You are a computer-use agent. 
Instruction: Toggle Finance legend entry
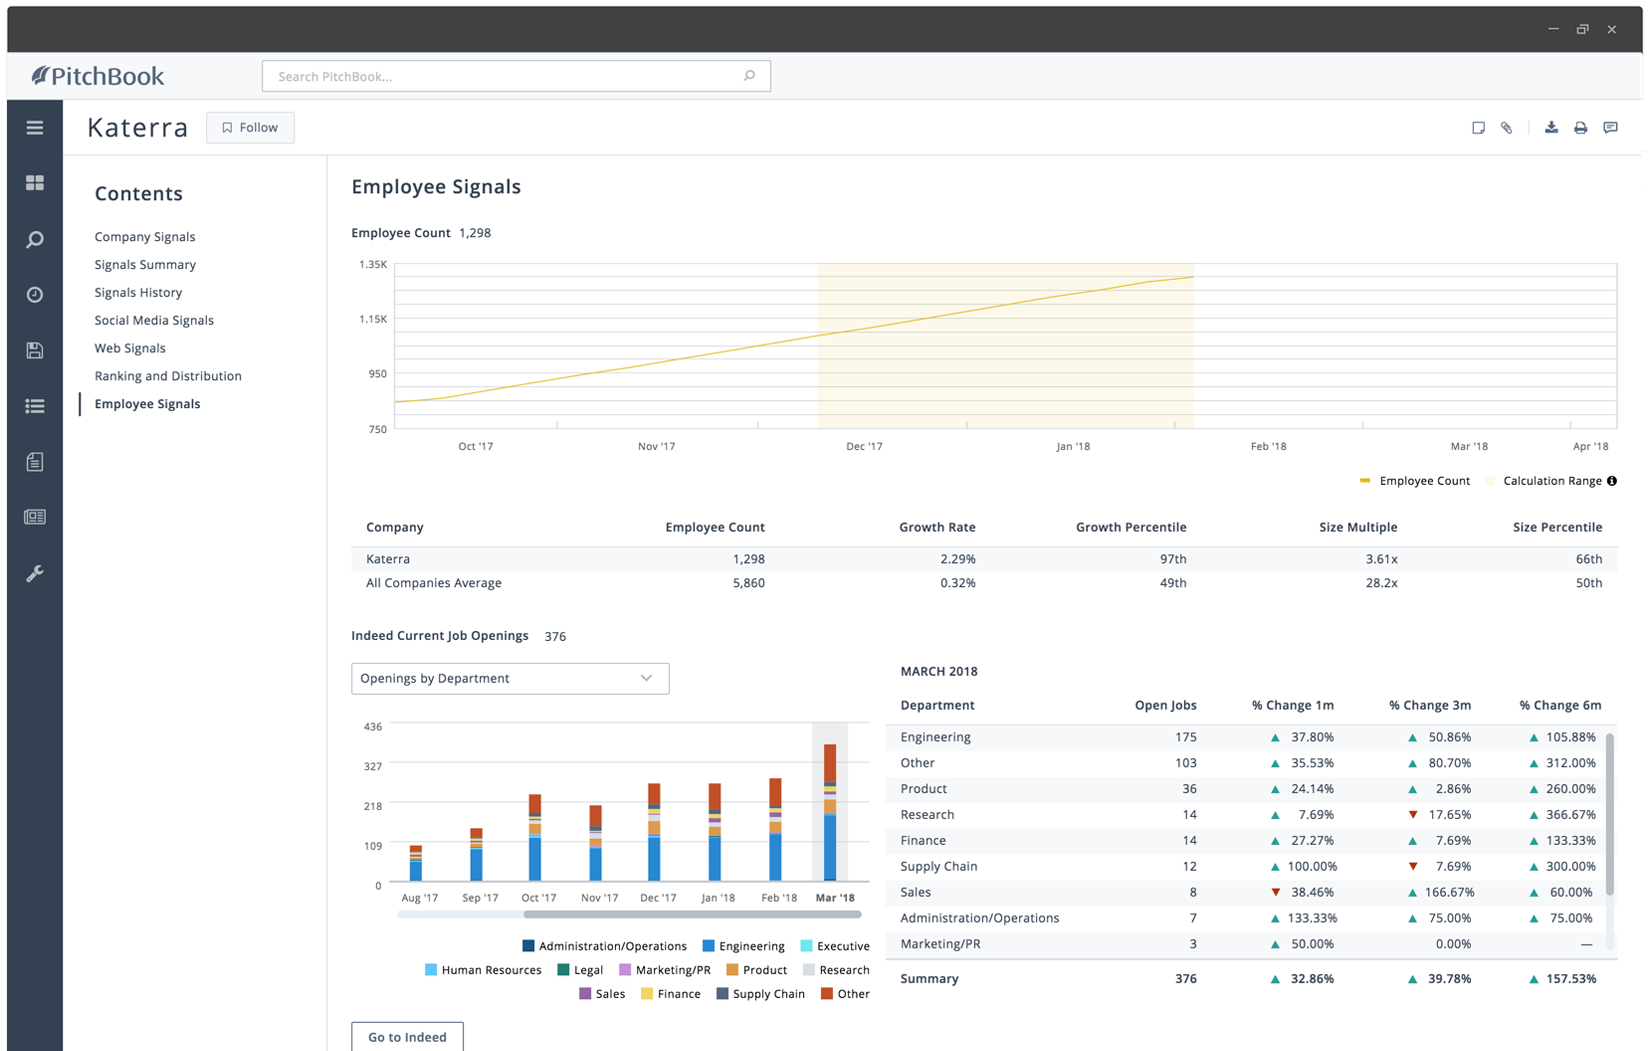point(671,994)
